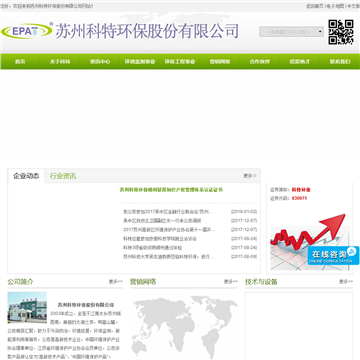Switch to the 行业资讯 tab
360x360 pixels.
click(63, 176)
